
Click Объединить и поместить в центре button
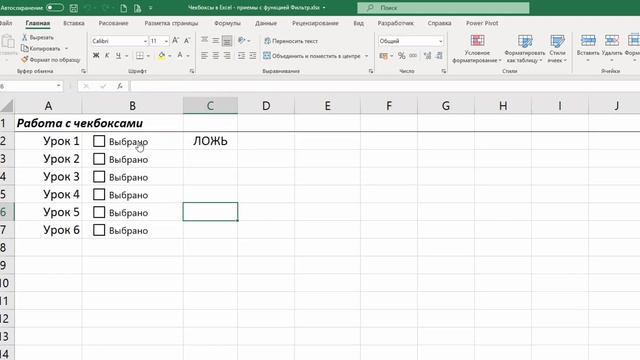(x=312, y=56)
